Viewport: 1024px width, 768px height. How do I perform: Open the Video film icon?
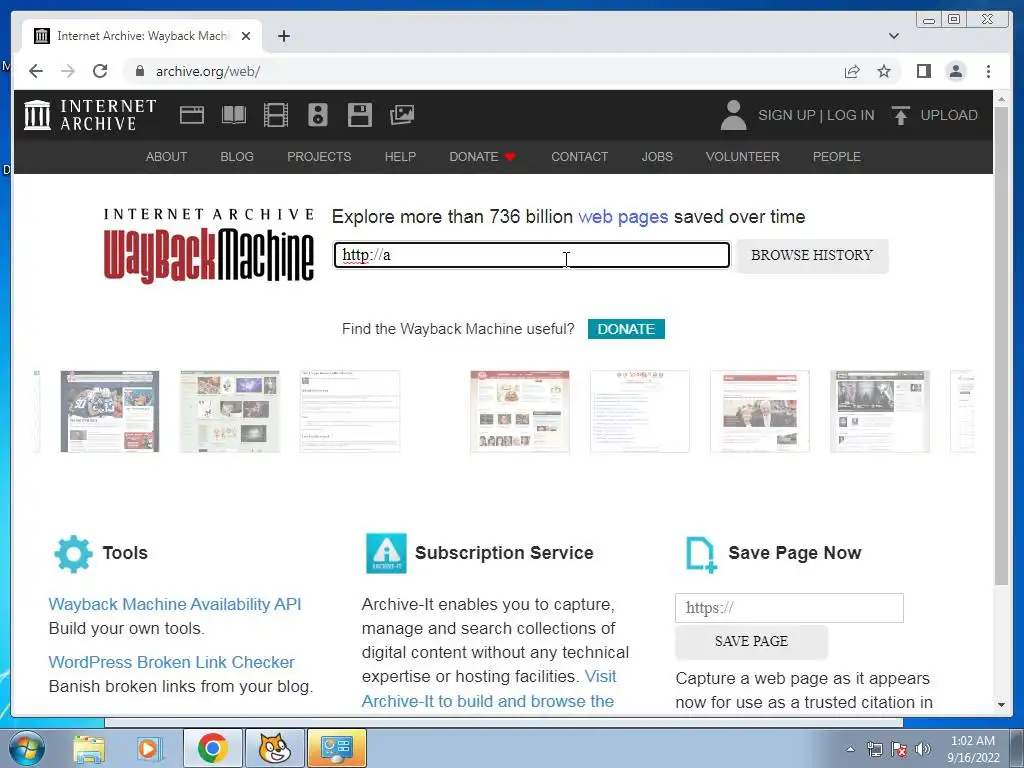276,115
